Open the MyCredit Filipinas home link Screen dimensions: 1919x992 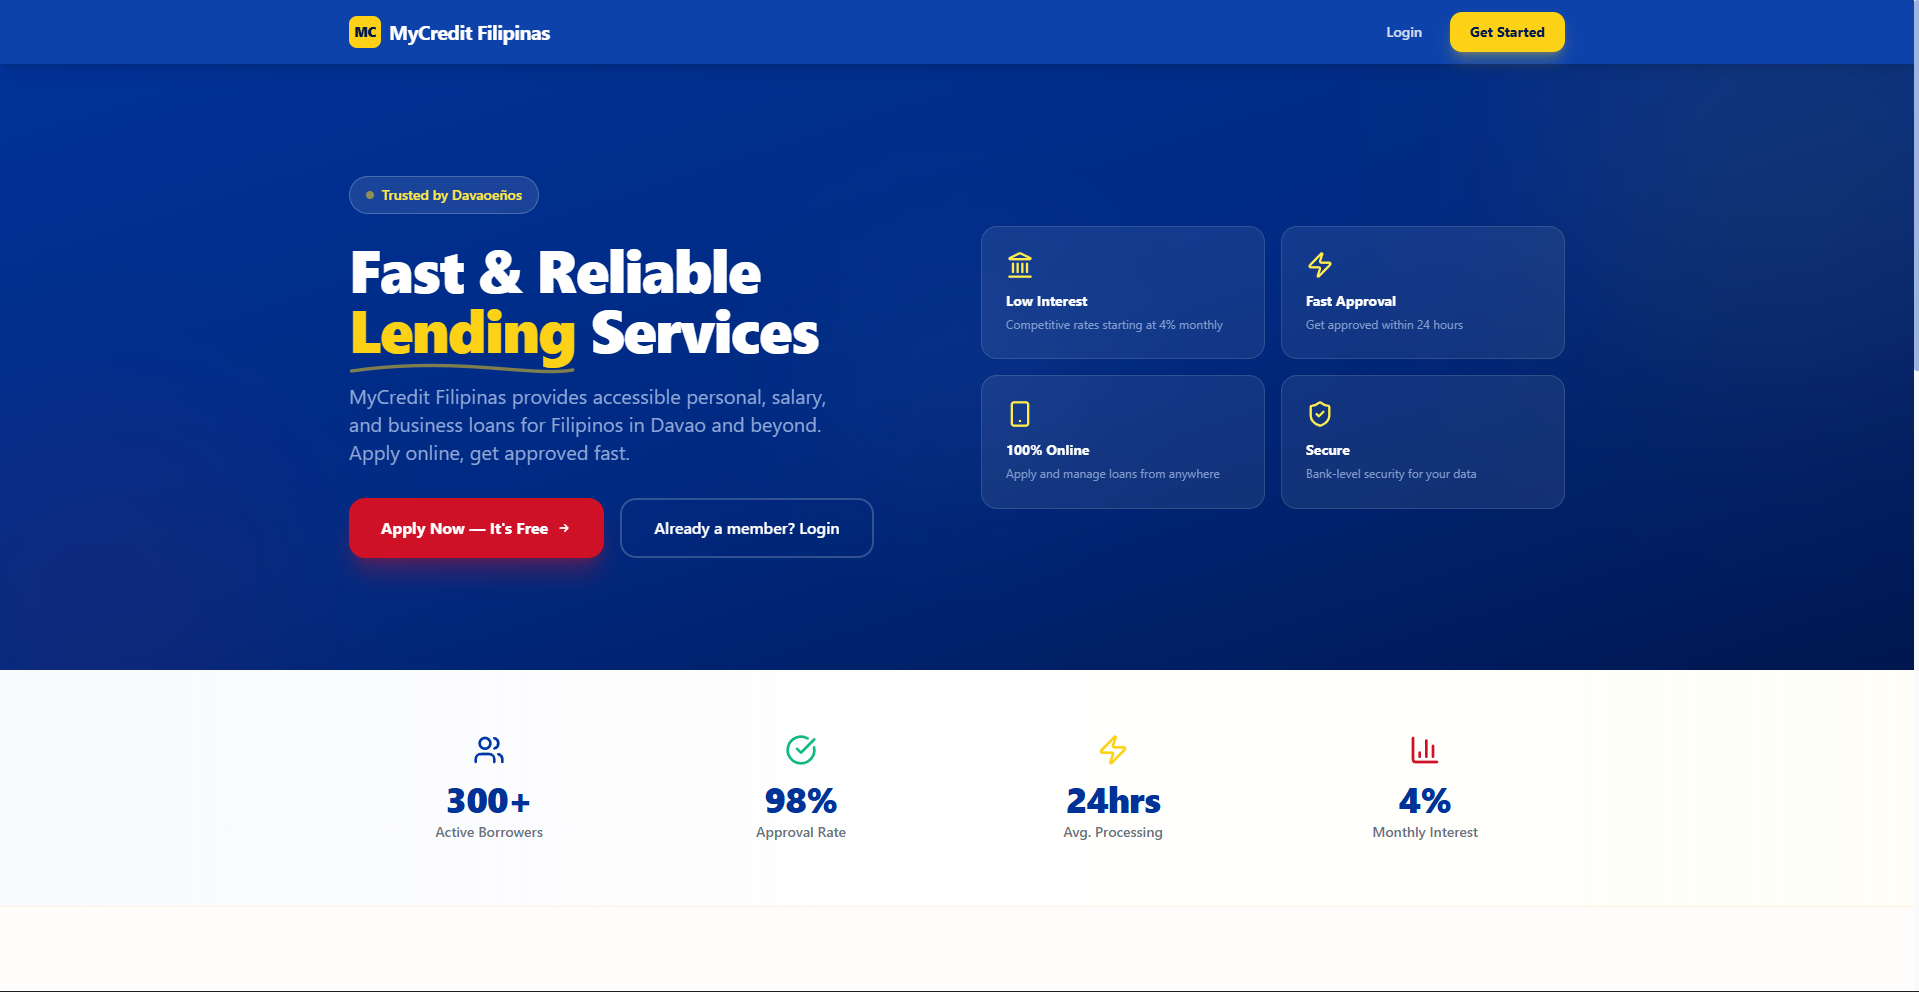tap(450, 32)
